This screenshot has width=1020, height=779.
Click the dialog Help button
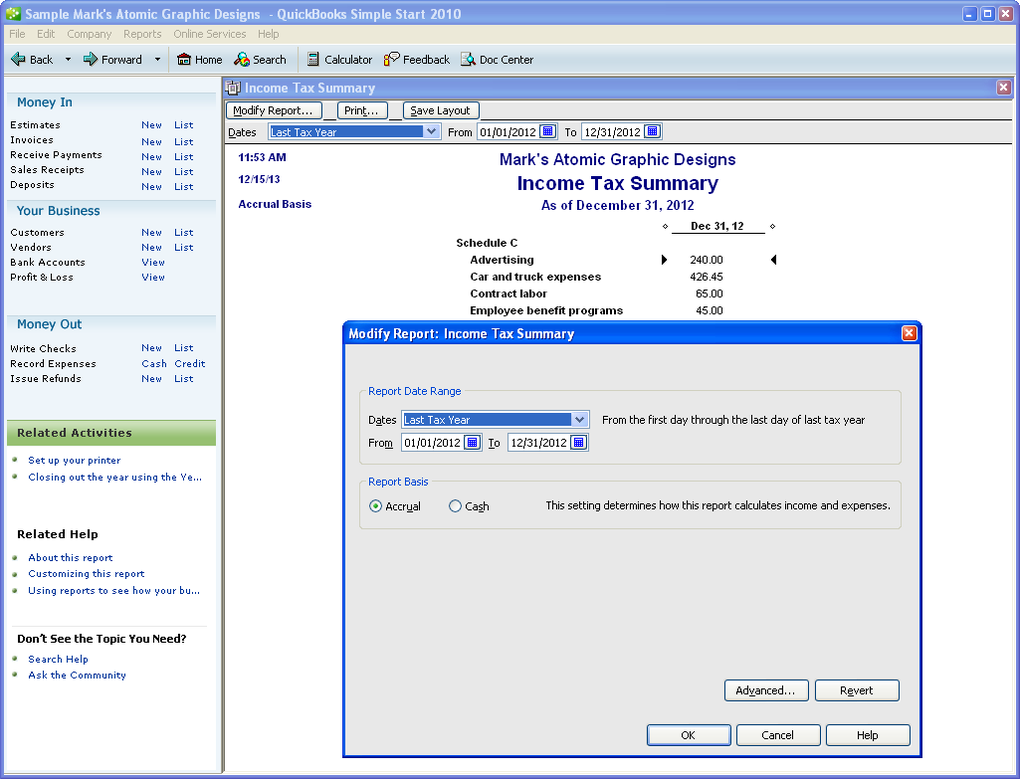(x=867, y=735)
